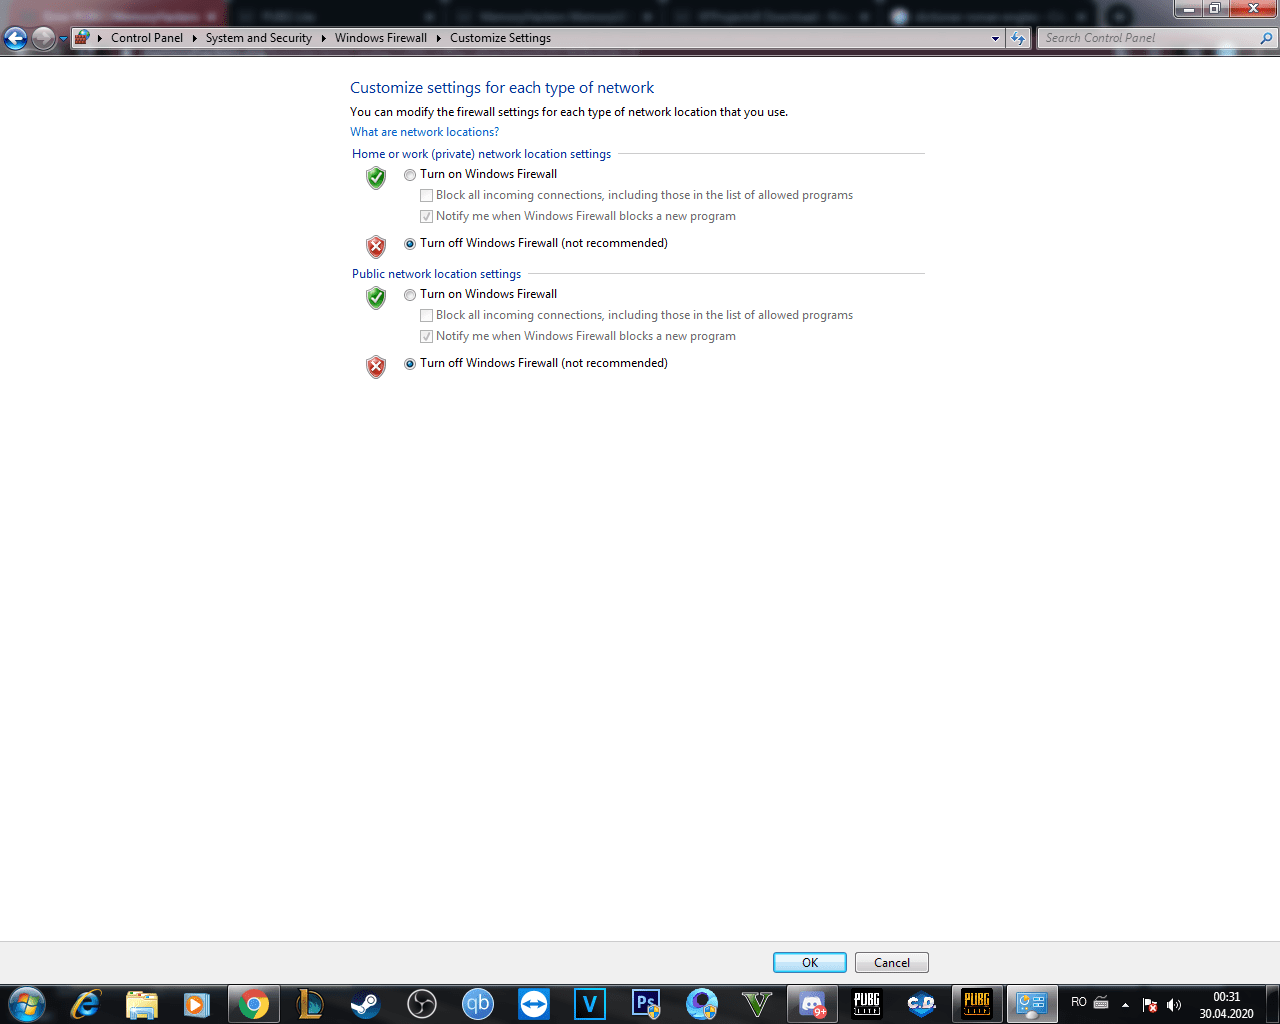The height and width of the screenshot is (1024, 1280).
Task: Open the blue V app on taskbar
Action: 590,1004
